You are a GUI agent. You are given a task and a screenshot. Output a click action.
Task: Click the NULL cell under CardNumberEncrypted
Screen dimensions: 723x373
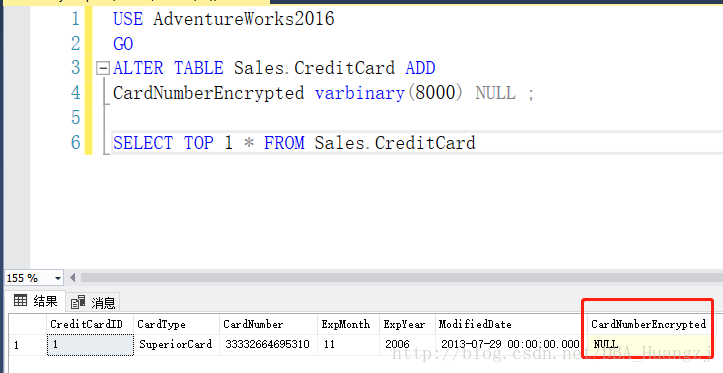pyautogui.click(x=648, y=344)
